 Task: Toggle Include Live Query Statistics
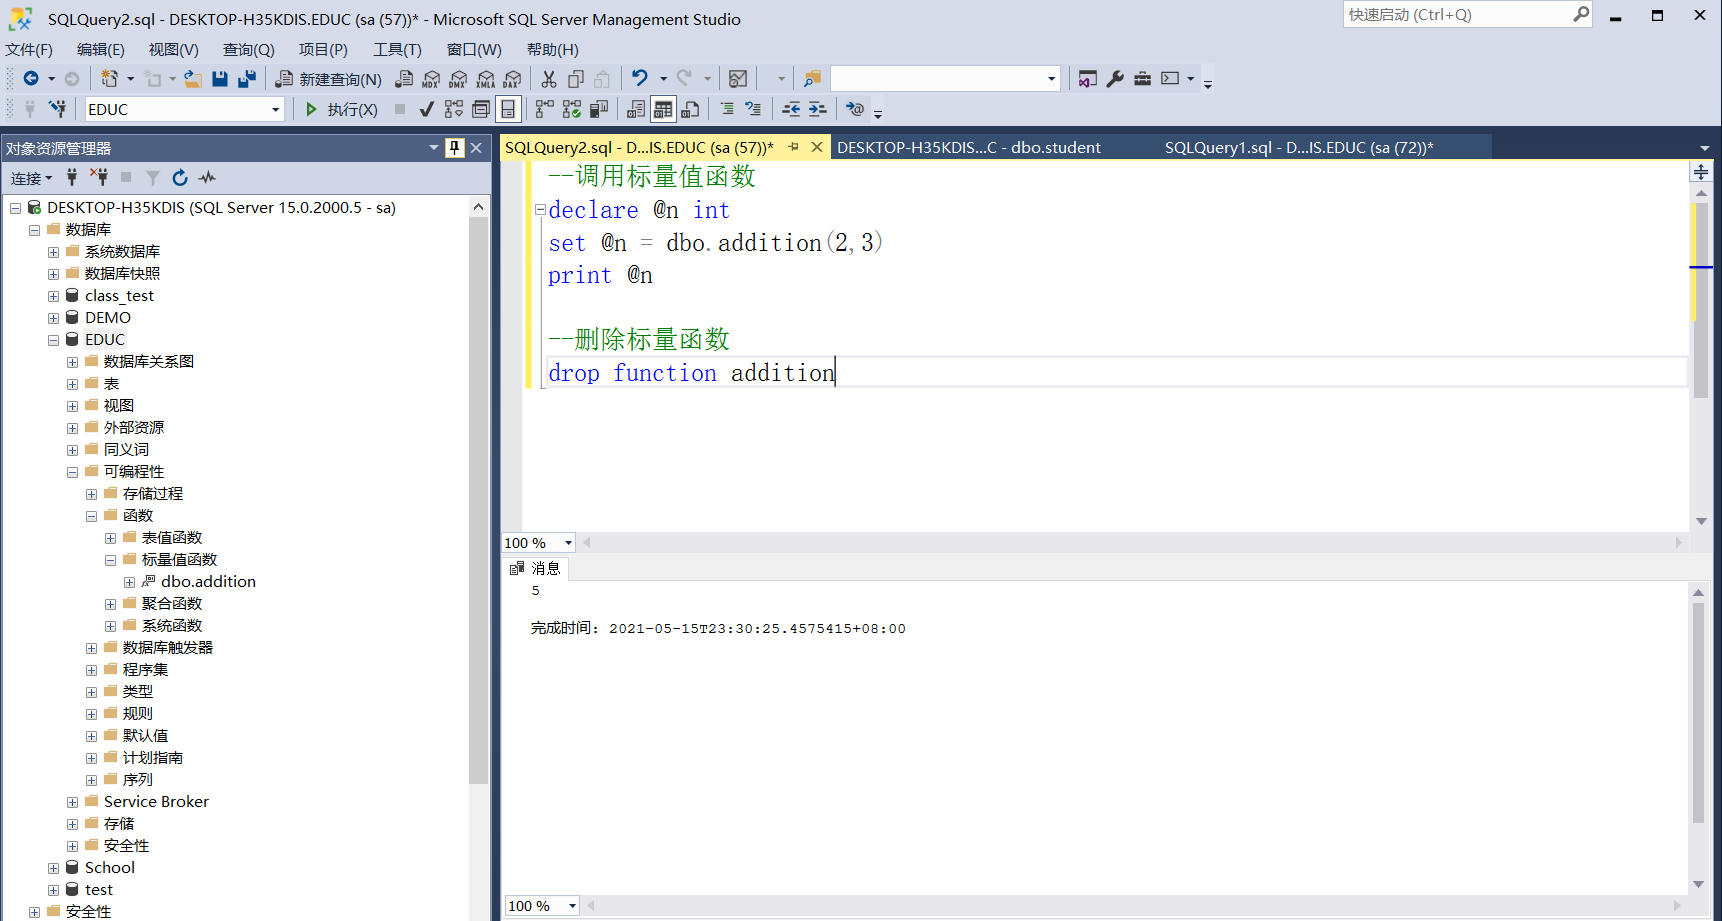(572, 109)
